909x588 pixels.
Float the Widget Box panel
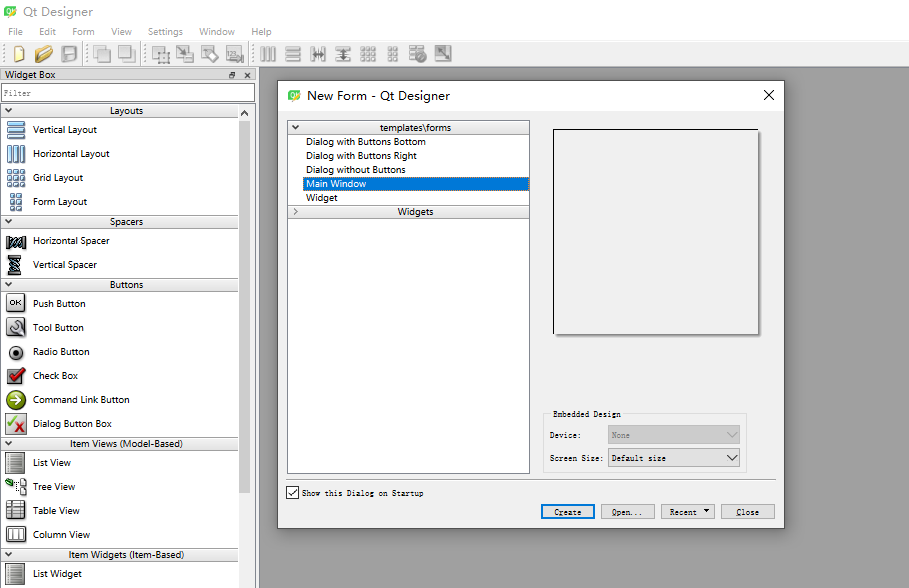click(232, 75)
